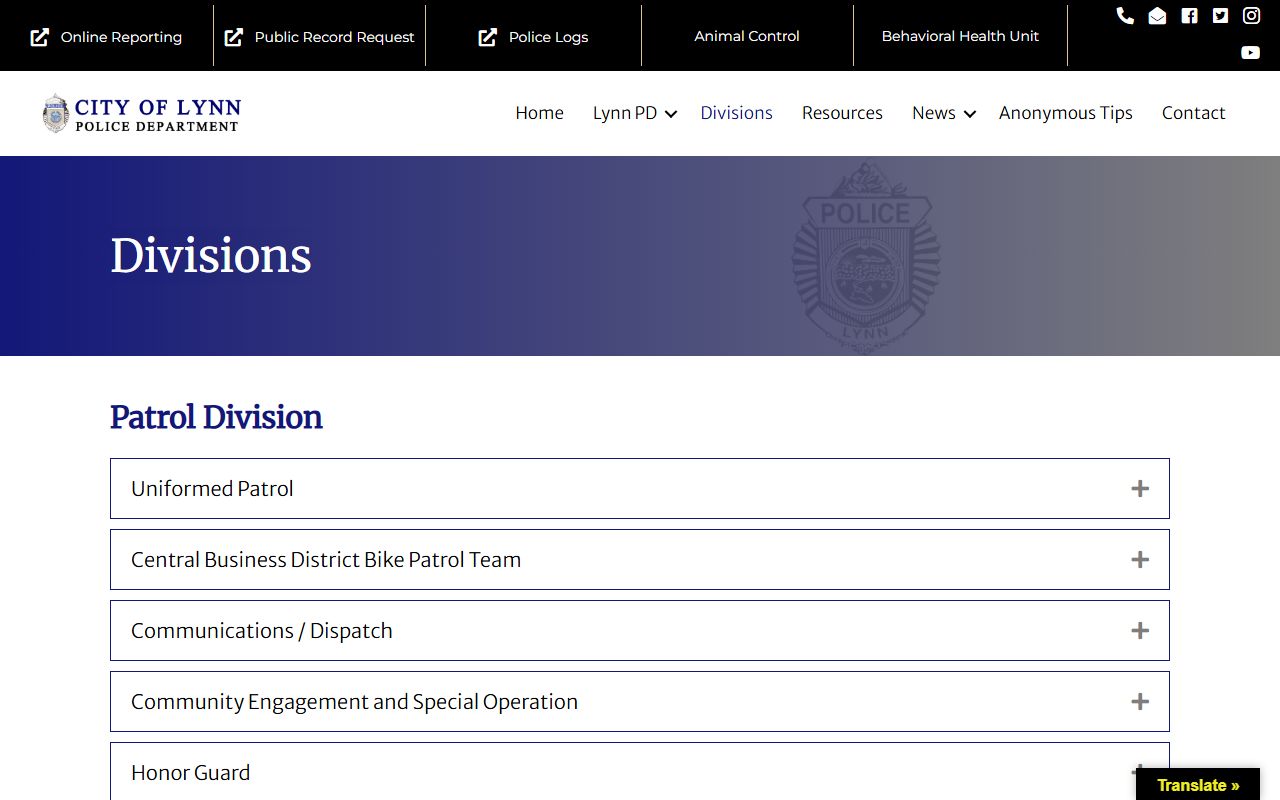
Task: Click the phone icon in top bar
Action: point(1125,15)
